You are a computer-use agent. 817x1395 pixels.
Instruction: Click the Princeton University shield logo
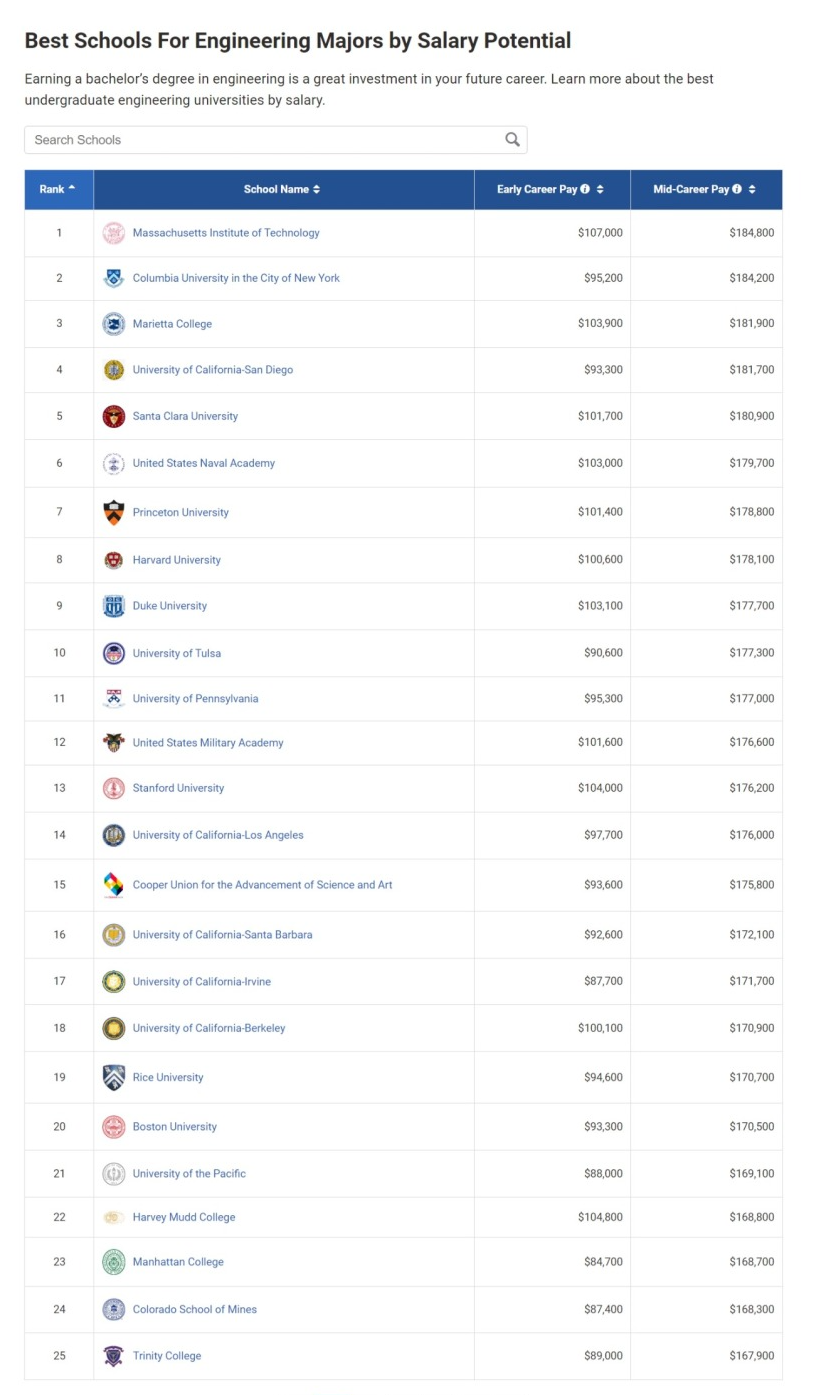114,512
